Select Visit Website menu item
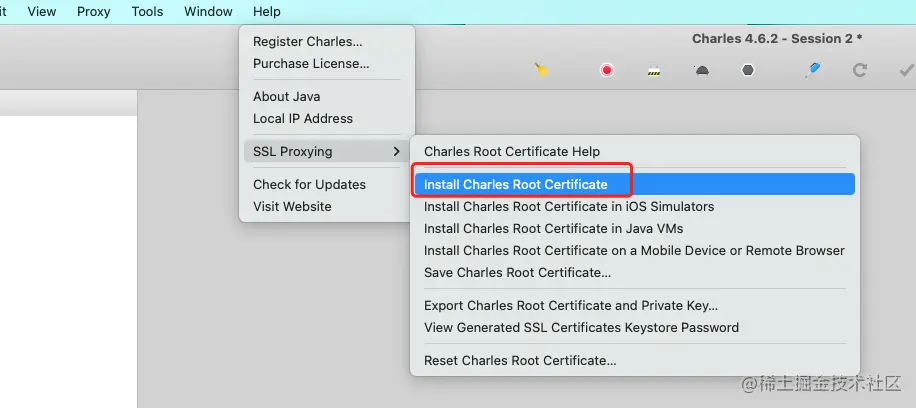916x408 pixels. click(327, 206)
